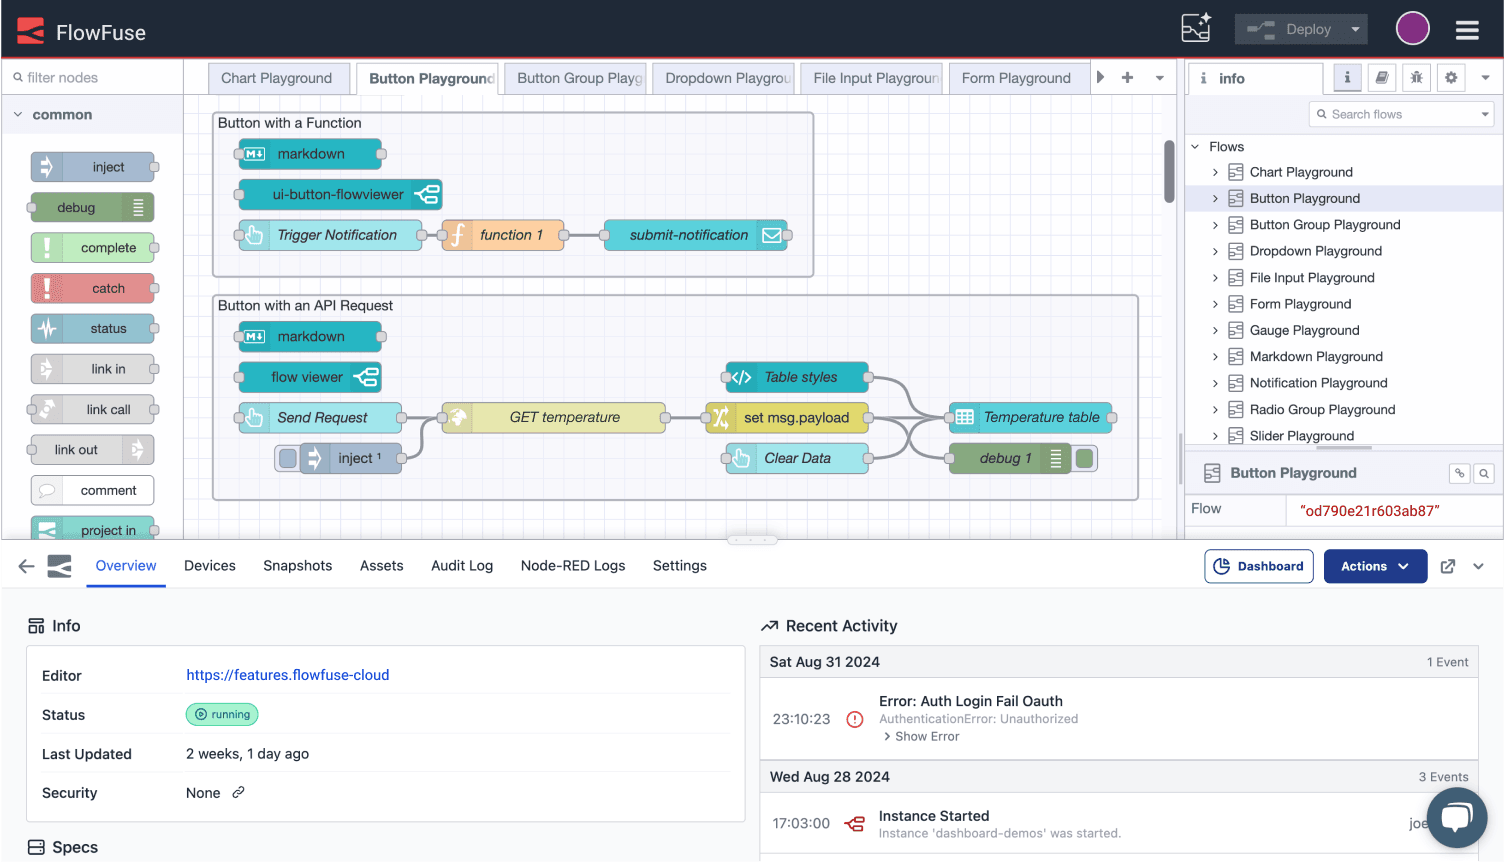1504x862 pixels.
Task: Open the editor link features.flowfuse-cloud
Action: [288, 675]
